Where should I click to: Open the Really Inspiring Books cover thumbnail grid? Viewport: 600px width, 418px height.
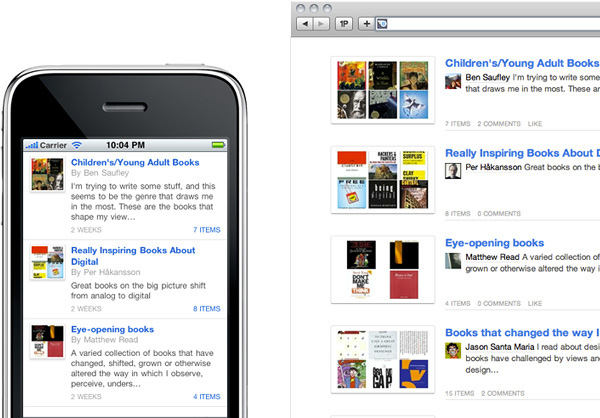(383, 180)
